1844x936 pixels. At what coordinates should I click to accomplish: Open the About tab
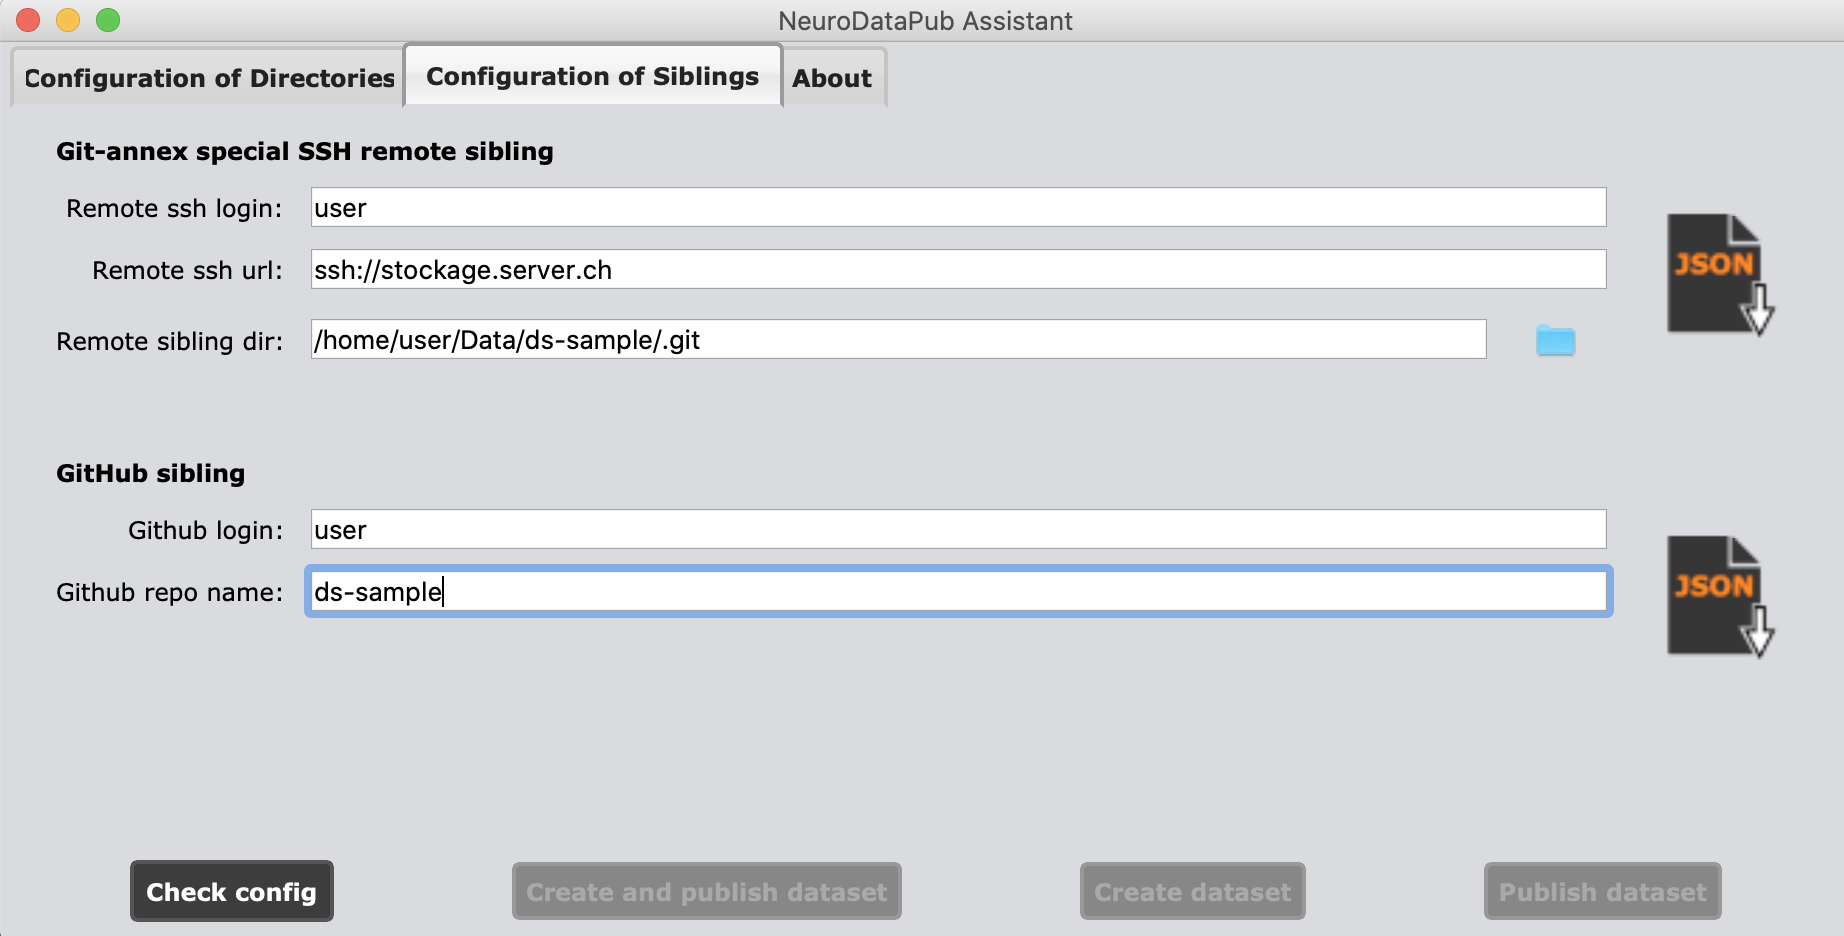tap(832, 78)
